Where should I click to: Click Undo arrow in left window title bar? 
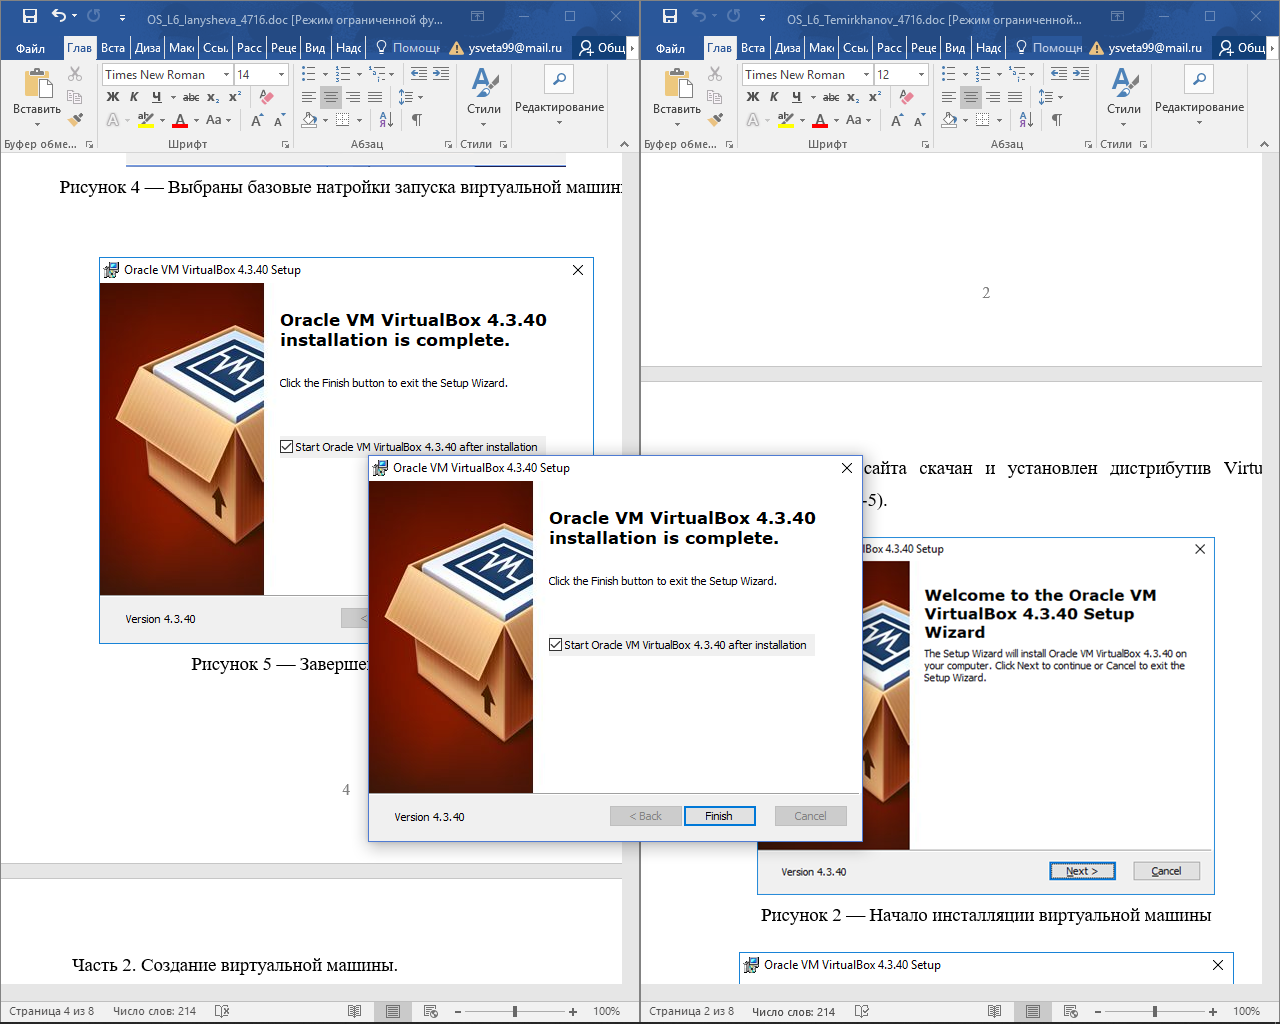pyautogui.click(x=59, y=16)
